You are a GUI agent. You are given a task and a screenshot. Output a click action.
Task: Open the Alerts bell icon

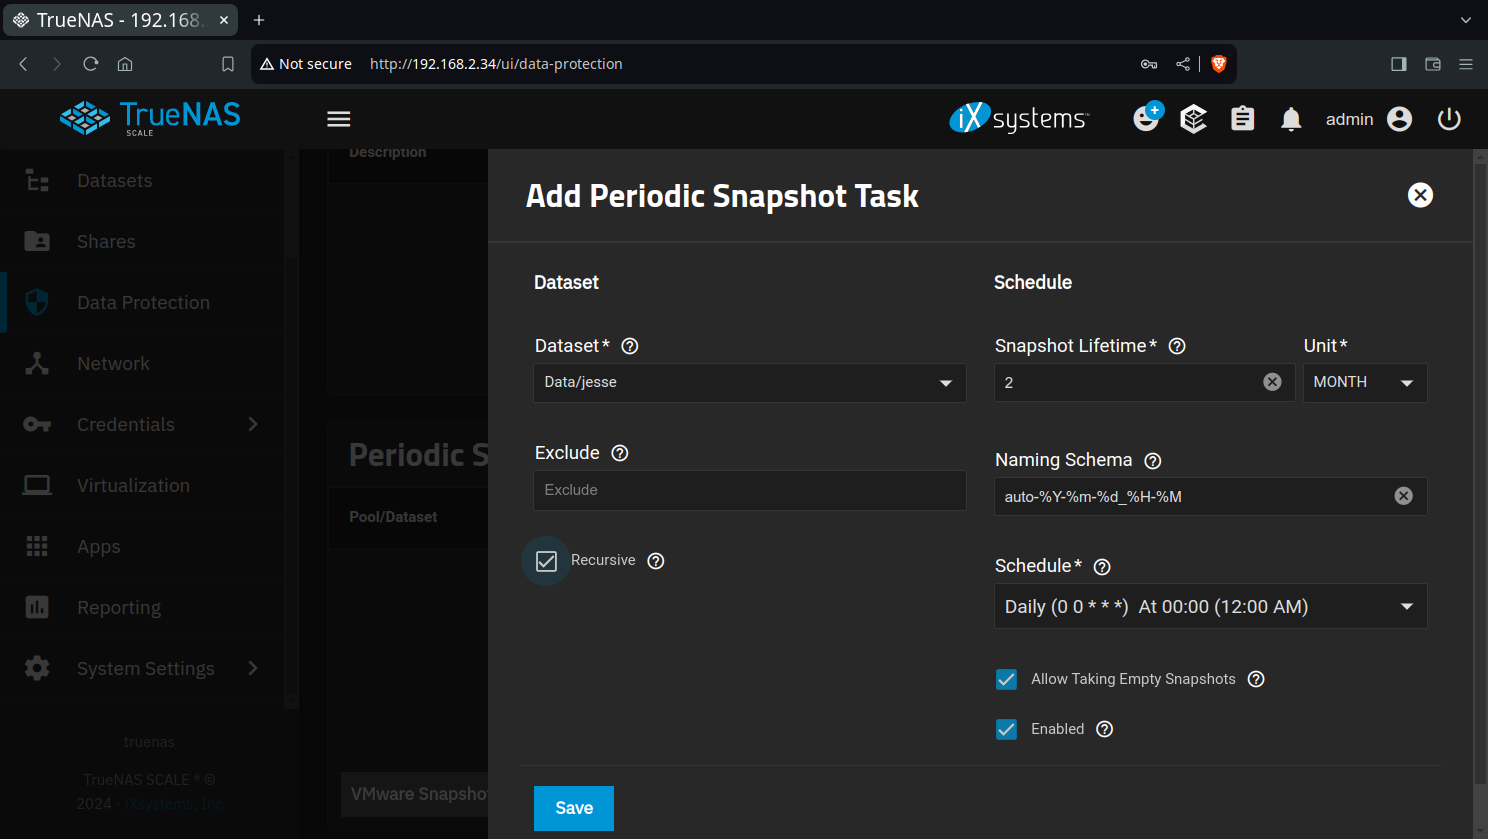click(x=1291, y=119)
